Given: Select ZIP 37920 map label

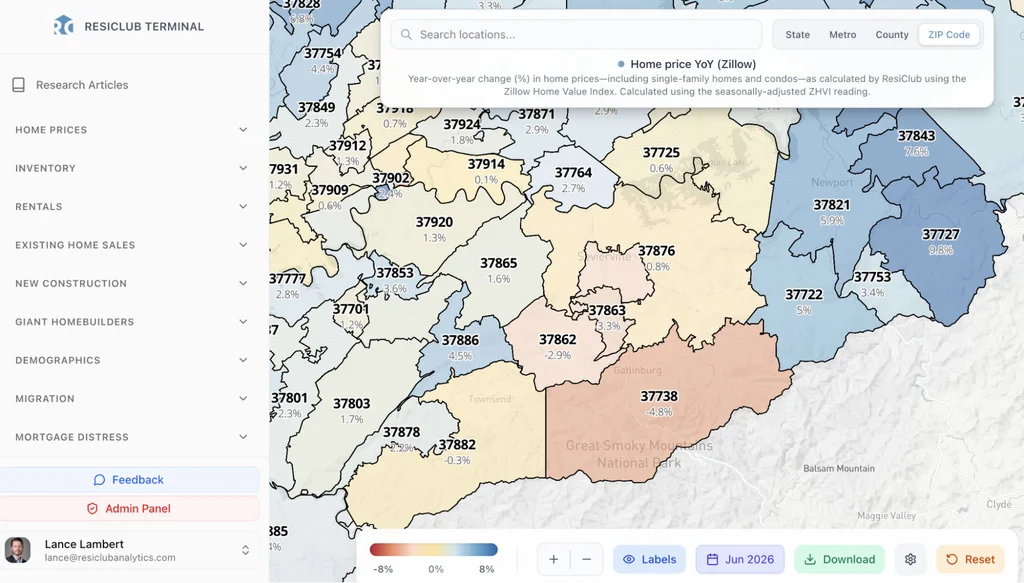Looking at the screenshot, I should pos(434,222).
